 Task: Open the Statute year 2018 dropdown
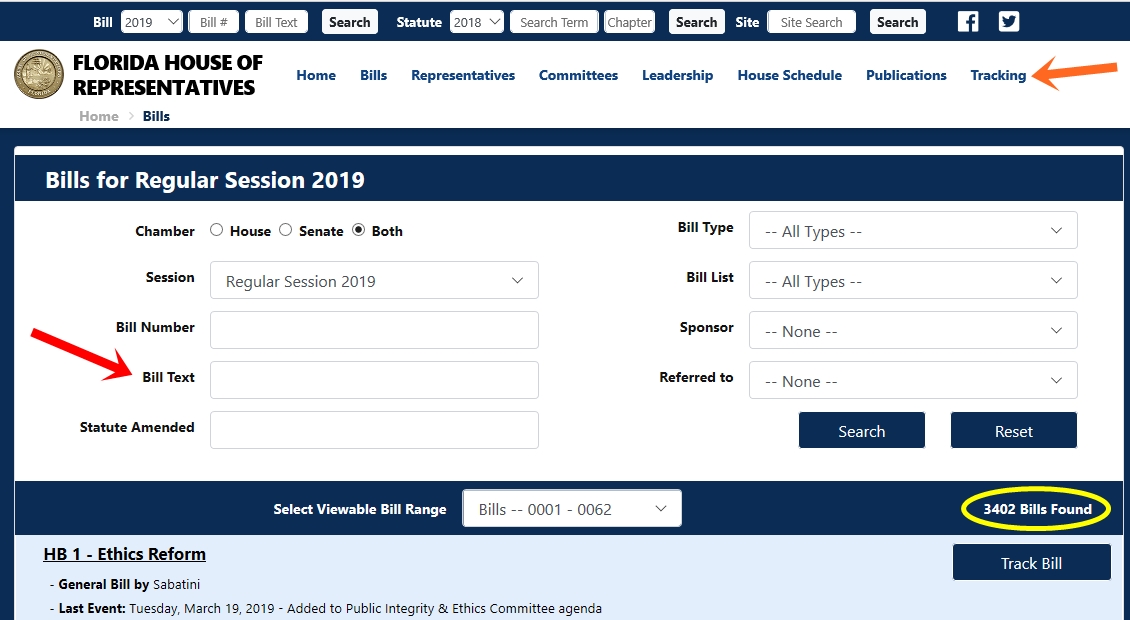(x=476, y=22)
